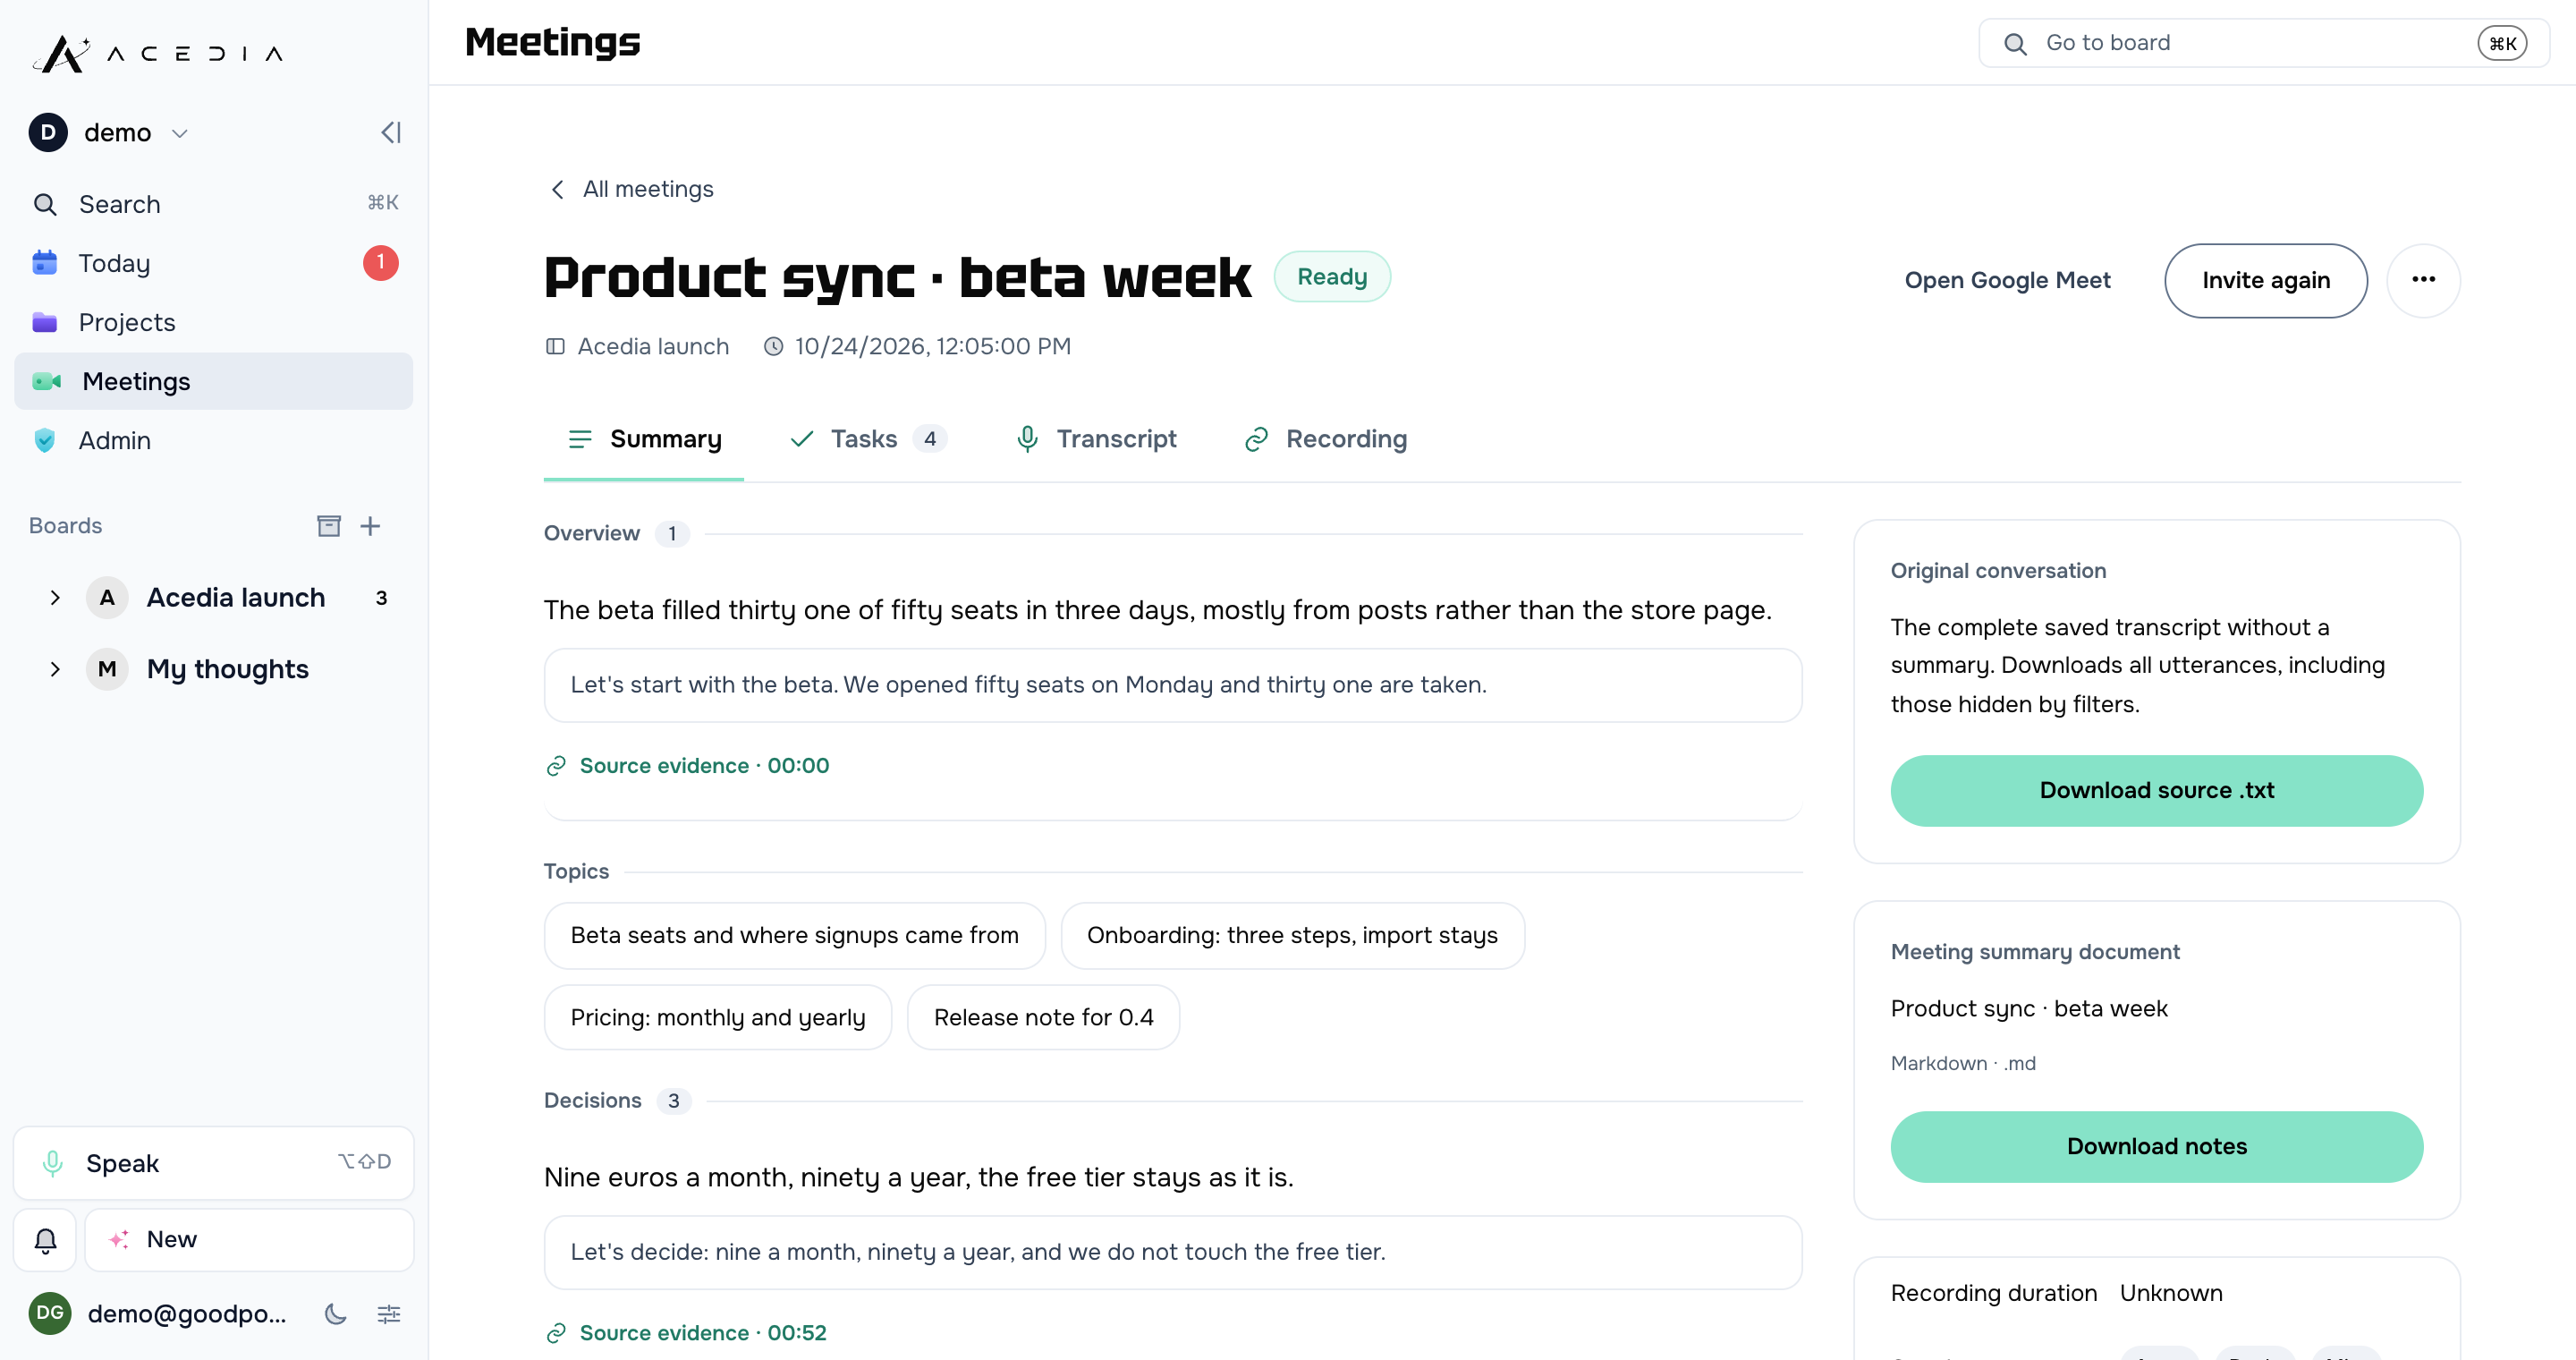
Task: Click the demo@goodpo... account label
Action: (187, 1314)
